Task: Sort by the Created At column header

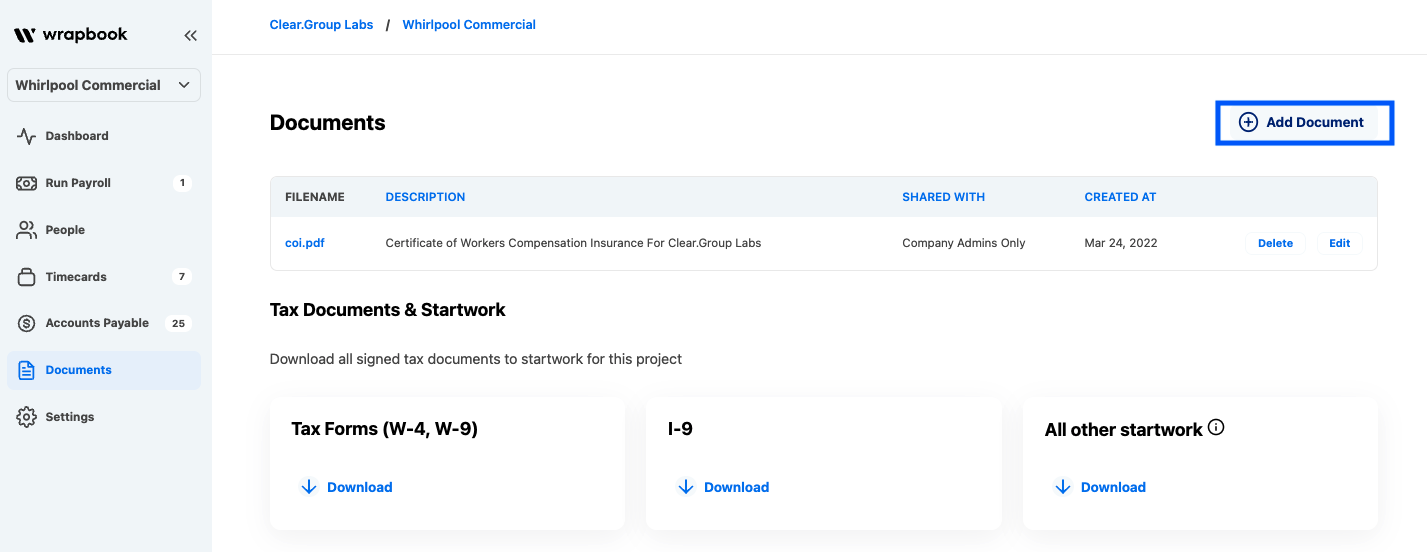Action: tap(1120, 197)
